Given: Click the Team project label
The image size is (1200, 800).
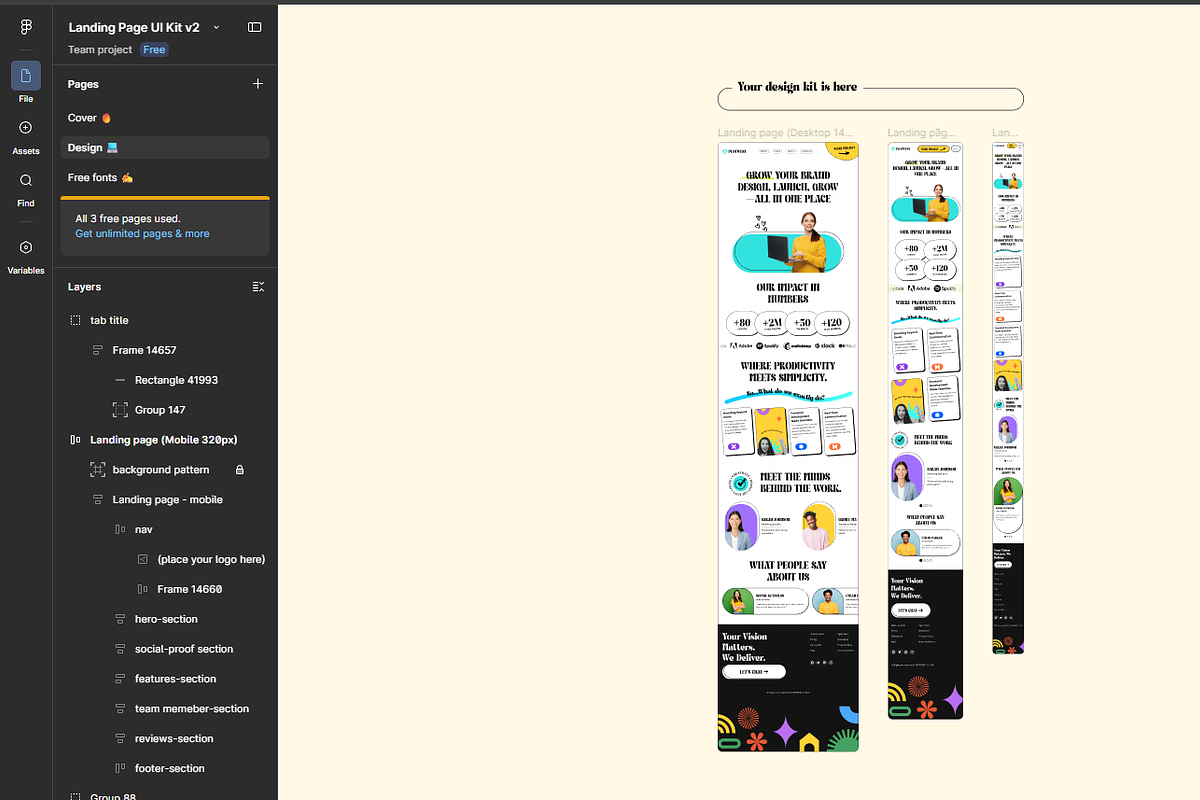Looking at the screenshot, I should (x=100, y=50).
